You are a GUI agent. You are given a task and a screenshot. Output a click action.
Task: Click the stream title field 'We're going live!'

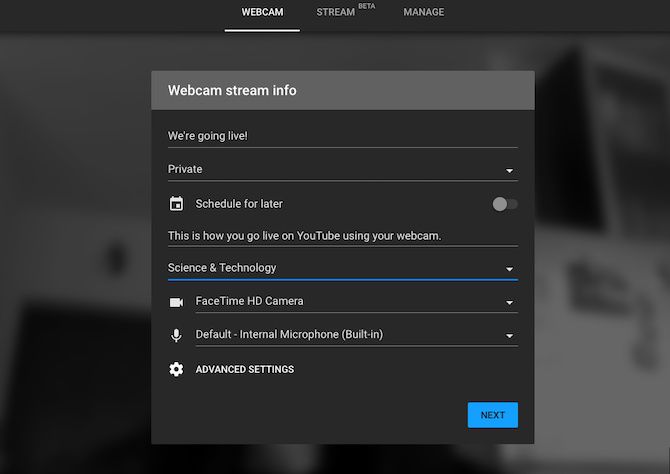point(342,136)
